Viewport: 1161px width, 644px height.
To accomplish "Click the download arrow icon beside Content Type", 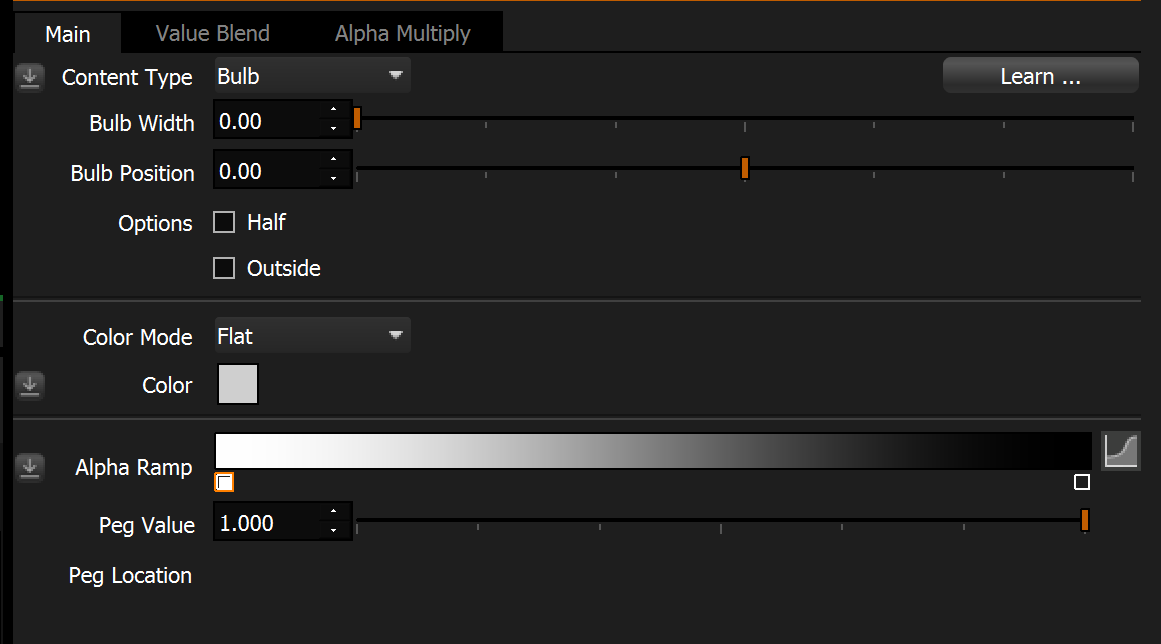I will point(30,77).
